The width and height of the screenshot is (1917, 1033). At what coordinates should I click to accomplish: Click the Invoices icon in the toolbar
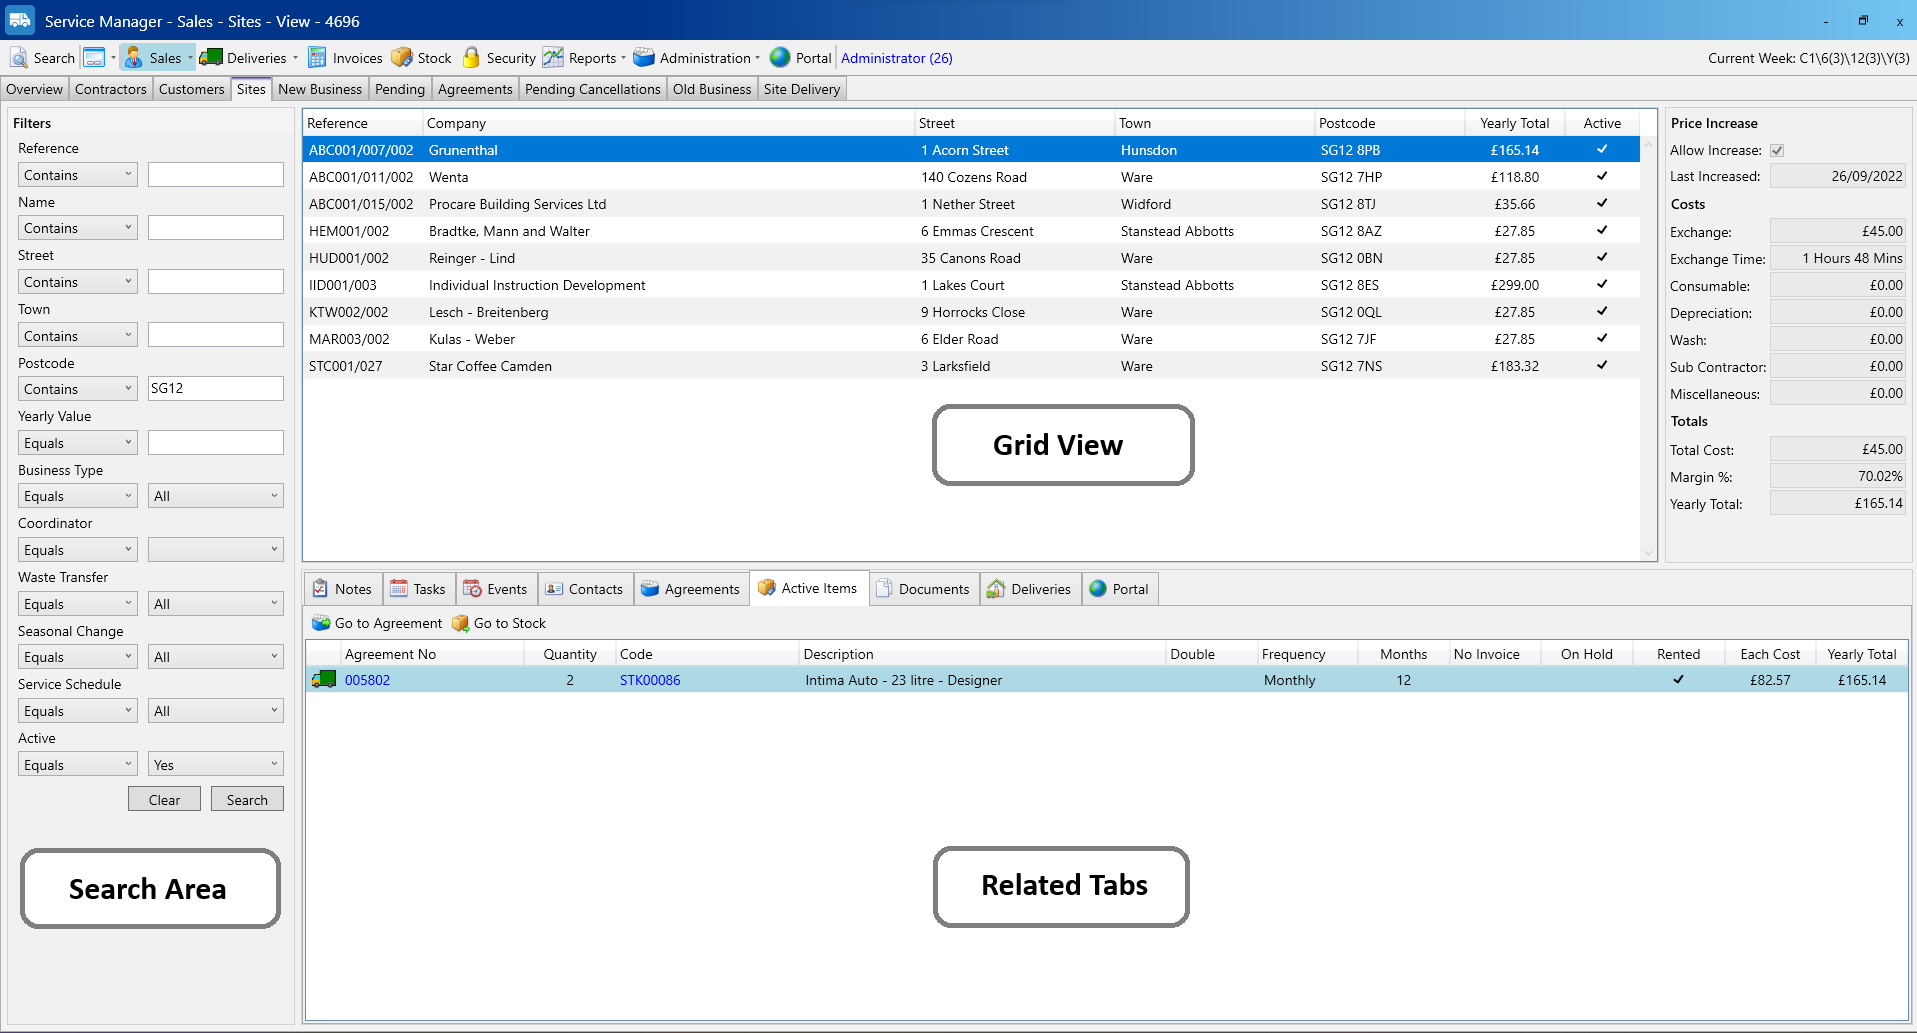(x=317, y=58)
